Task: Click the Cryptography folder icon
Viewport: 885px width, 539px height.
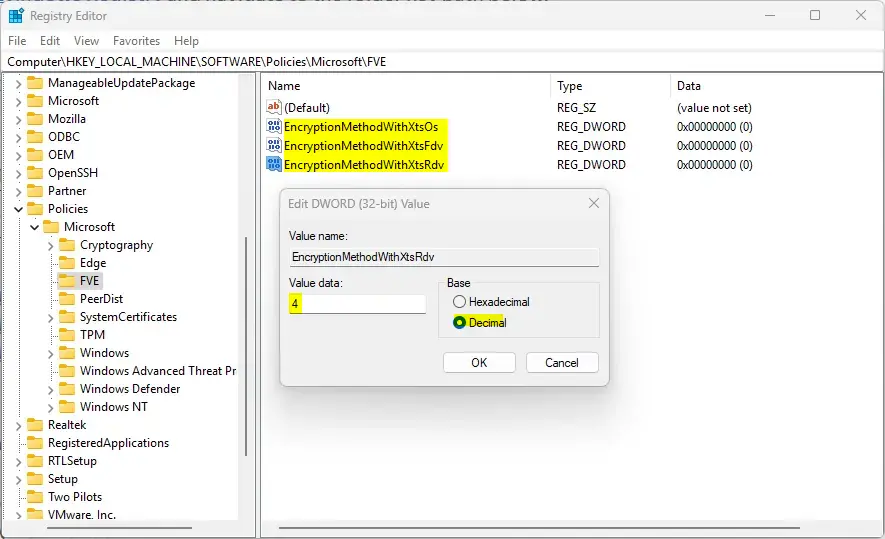Action: 67,245
